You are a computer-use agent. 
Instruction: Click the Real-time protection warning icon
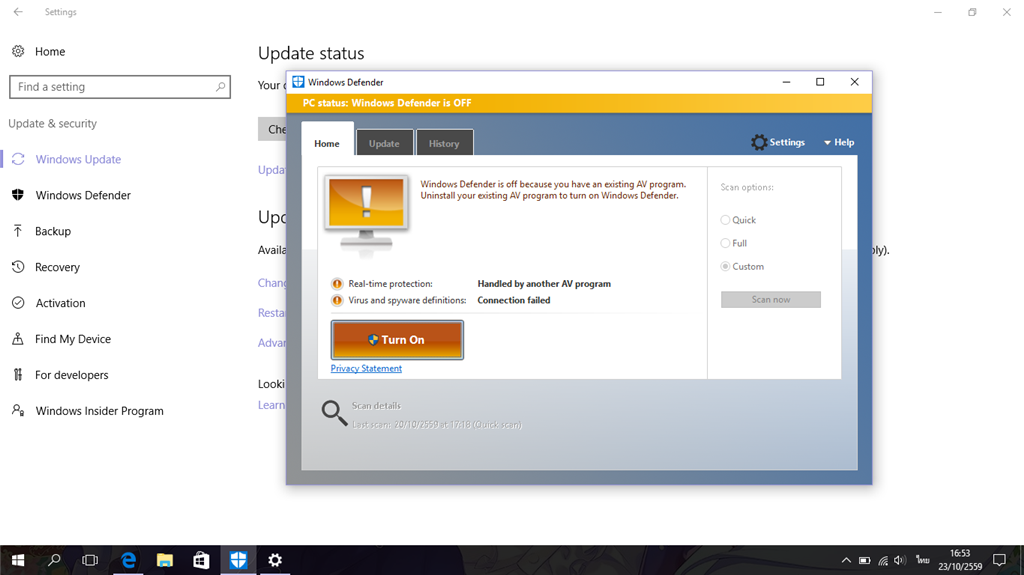(x=337, y=284)
